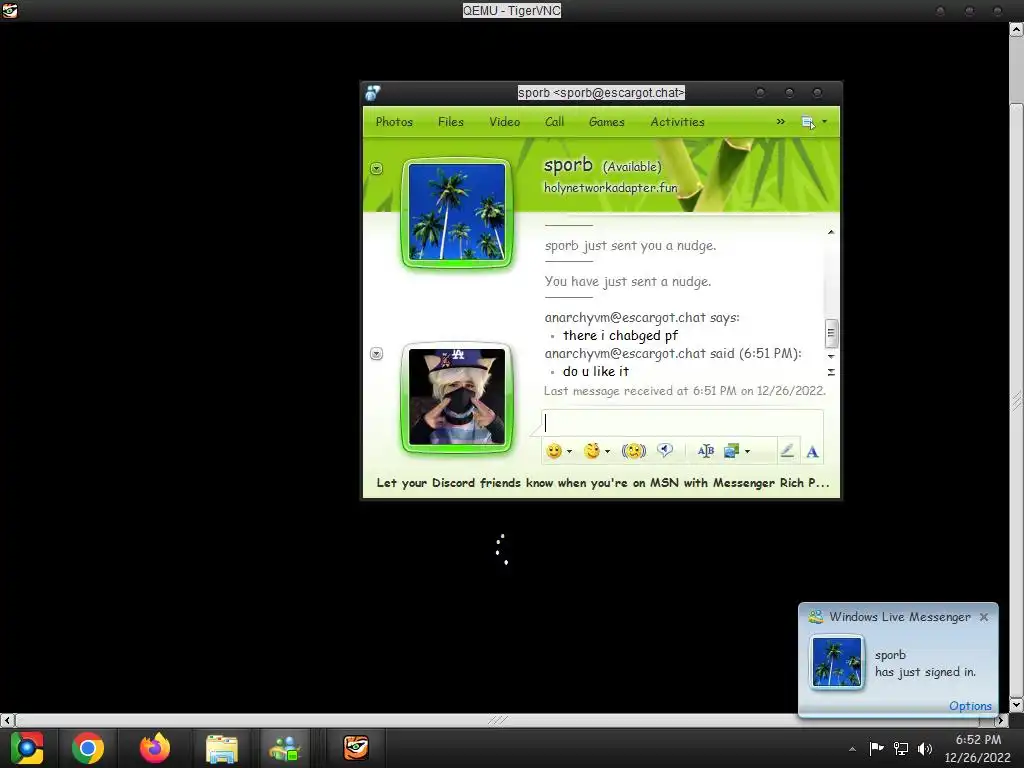Screen dimensions: 1024x768
Task: Open Options link in sign-in notification
Action: pos(970,706)
